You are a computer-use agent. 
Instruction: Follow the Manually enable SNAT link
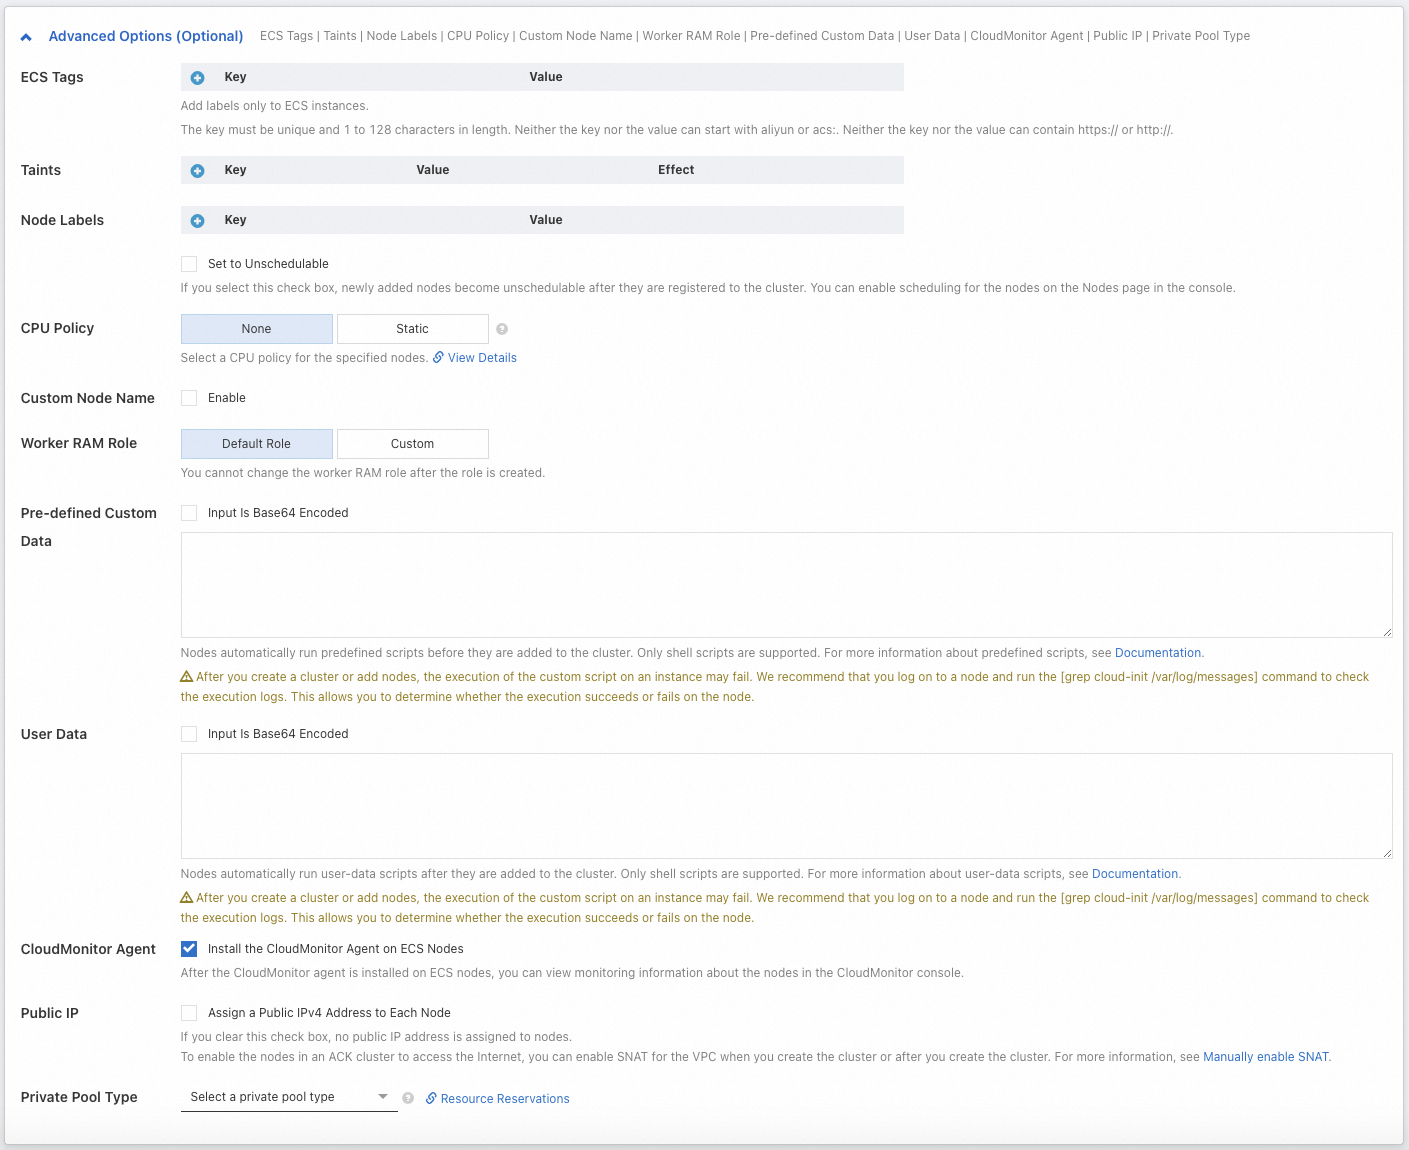click(1266, 1057)
